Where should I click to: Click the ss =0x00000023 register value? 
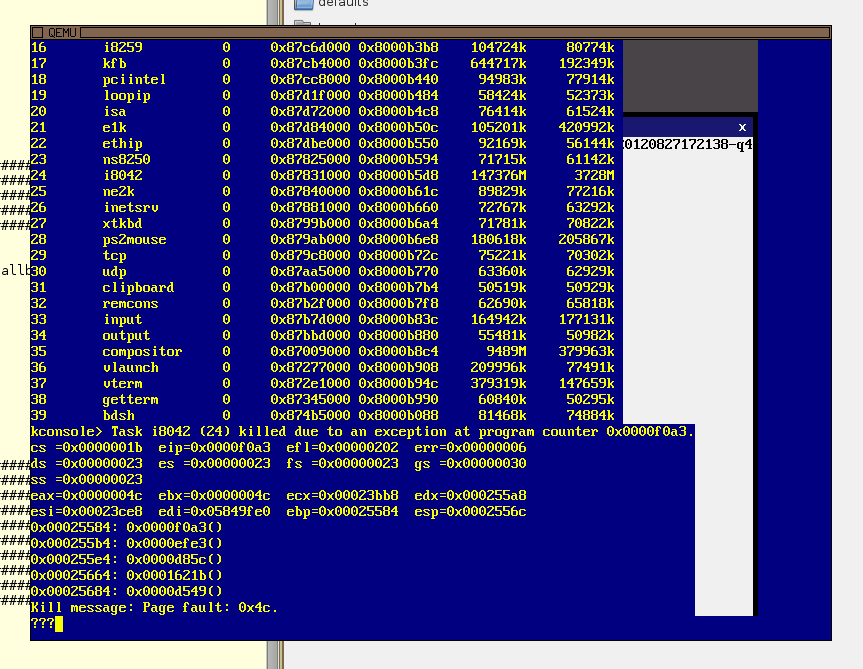pyautogui.click(x=86, y=479)
